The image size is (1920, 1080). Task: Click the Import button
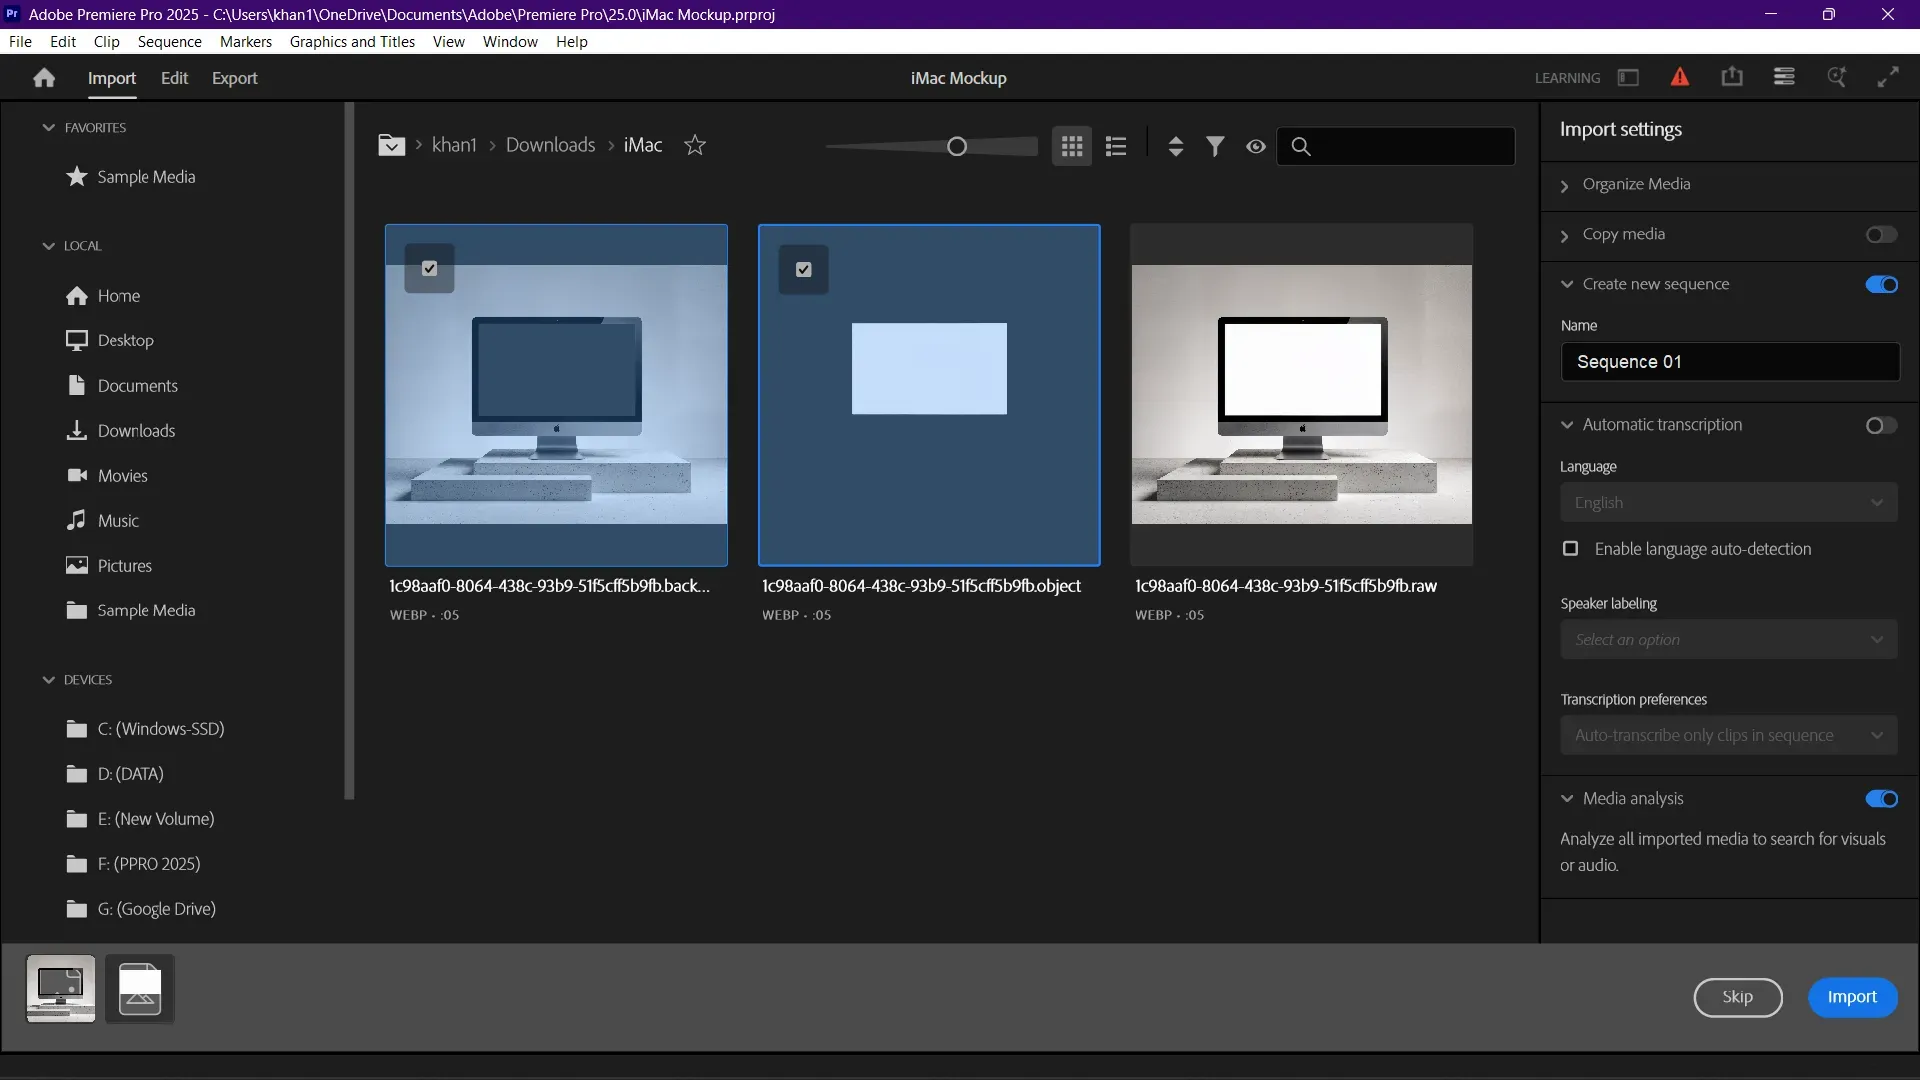(x=1851, y=997)
